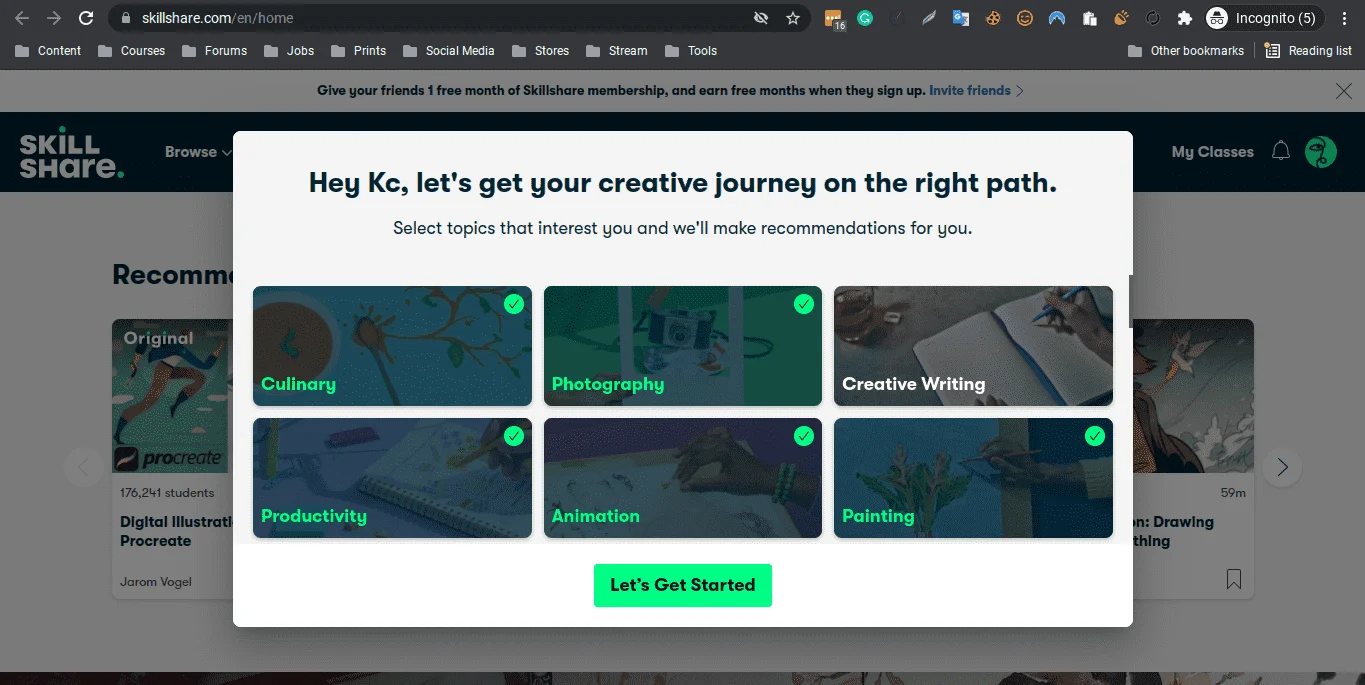
Task: Click the site info lock icon
Action: coord(125,18)
